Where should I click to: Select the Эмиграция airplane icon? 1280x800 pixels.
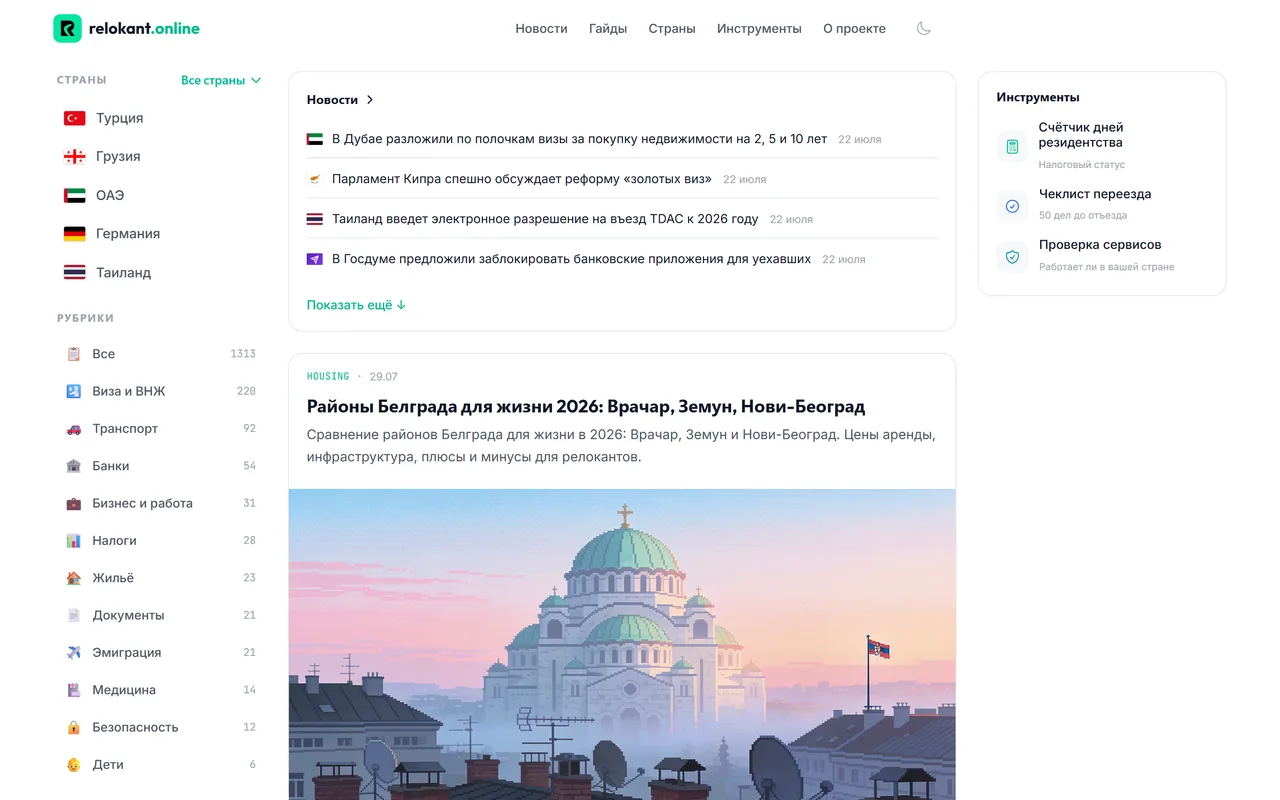[73, 652]
